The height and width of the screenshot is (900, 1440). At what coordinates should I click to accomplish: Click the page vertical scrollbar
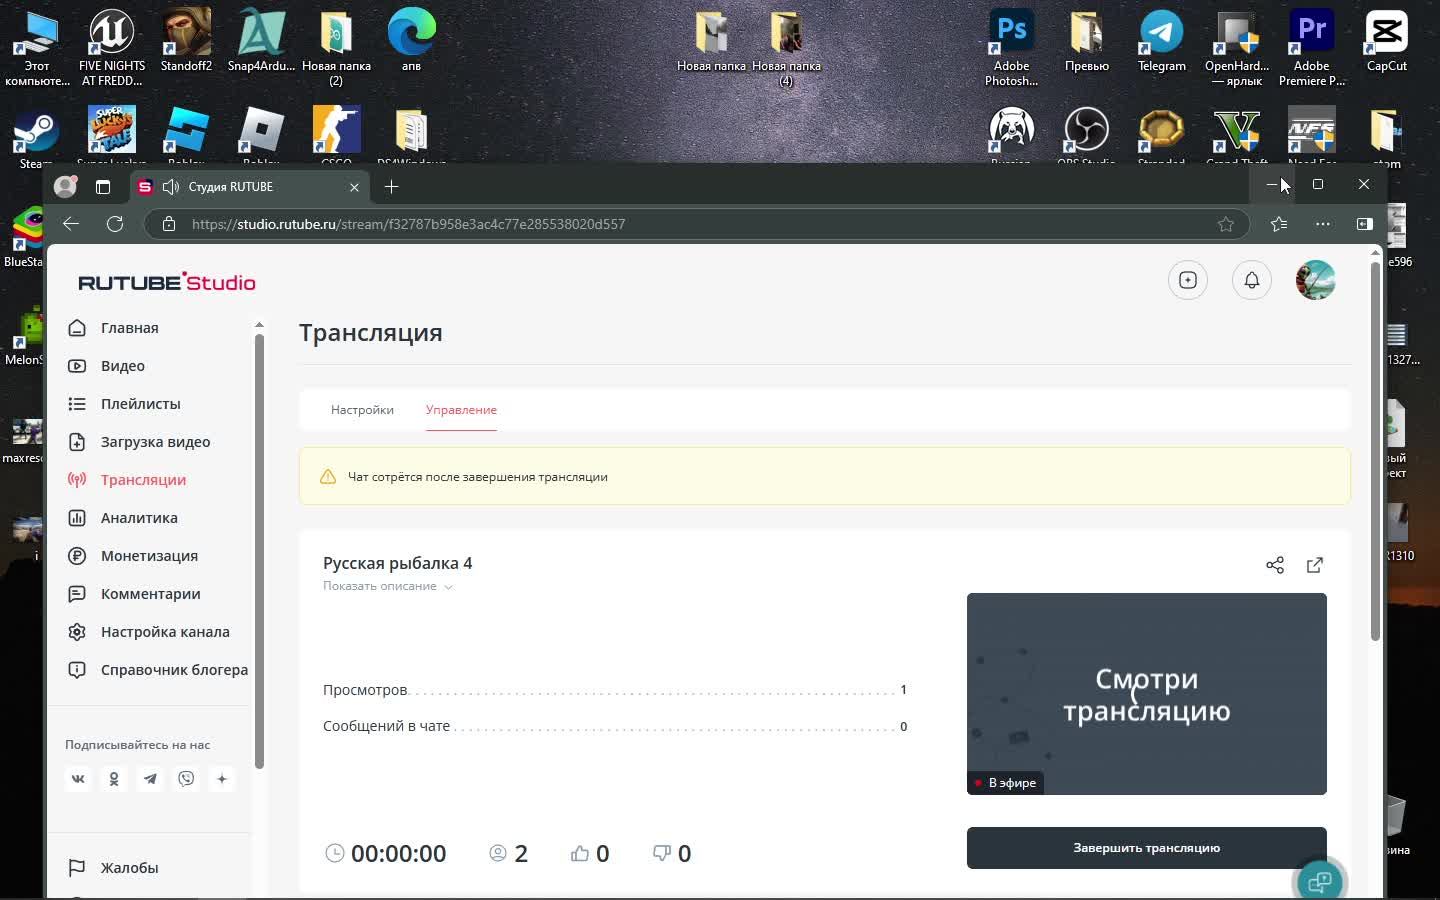tap(1375, 450)
